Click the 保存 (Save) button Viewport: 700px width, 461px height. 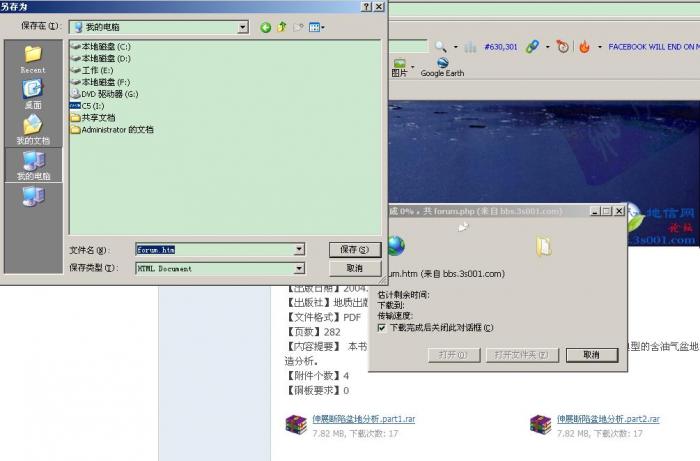(354, 249)
